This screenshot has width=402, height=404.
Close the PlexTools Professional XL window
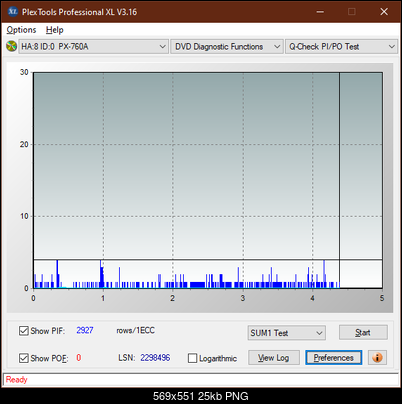click(384, 12)
